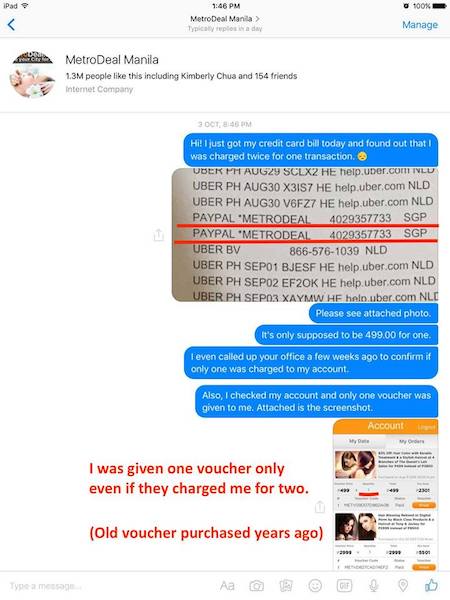
Task: Open the Account voucher screenshot
Action: pyautogui.click(x=385, y=495)
